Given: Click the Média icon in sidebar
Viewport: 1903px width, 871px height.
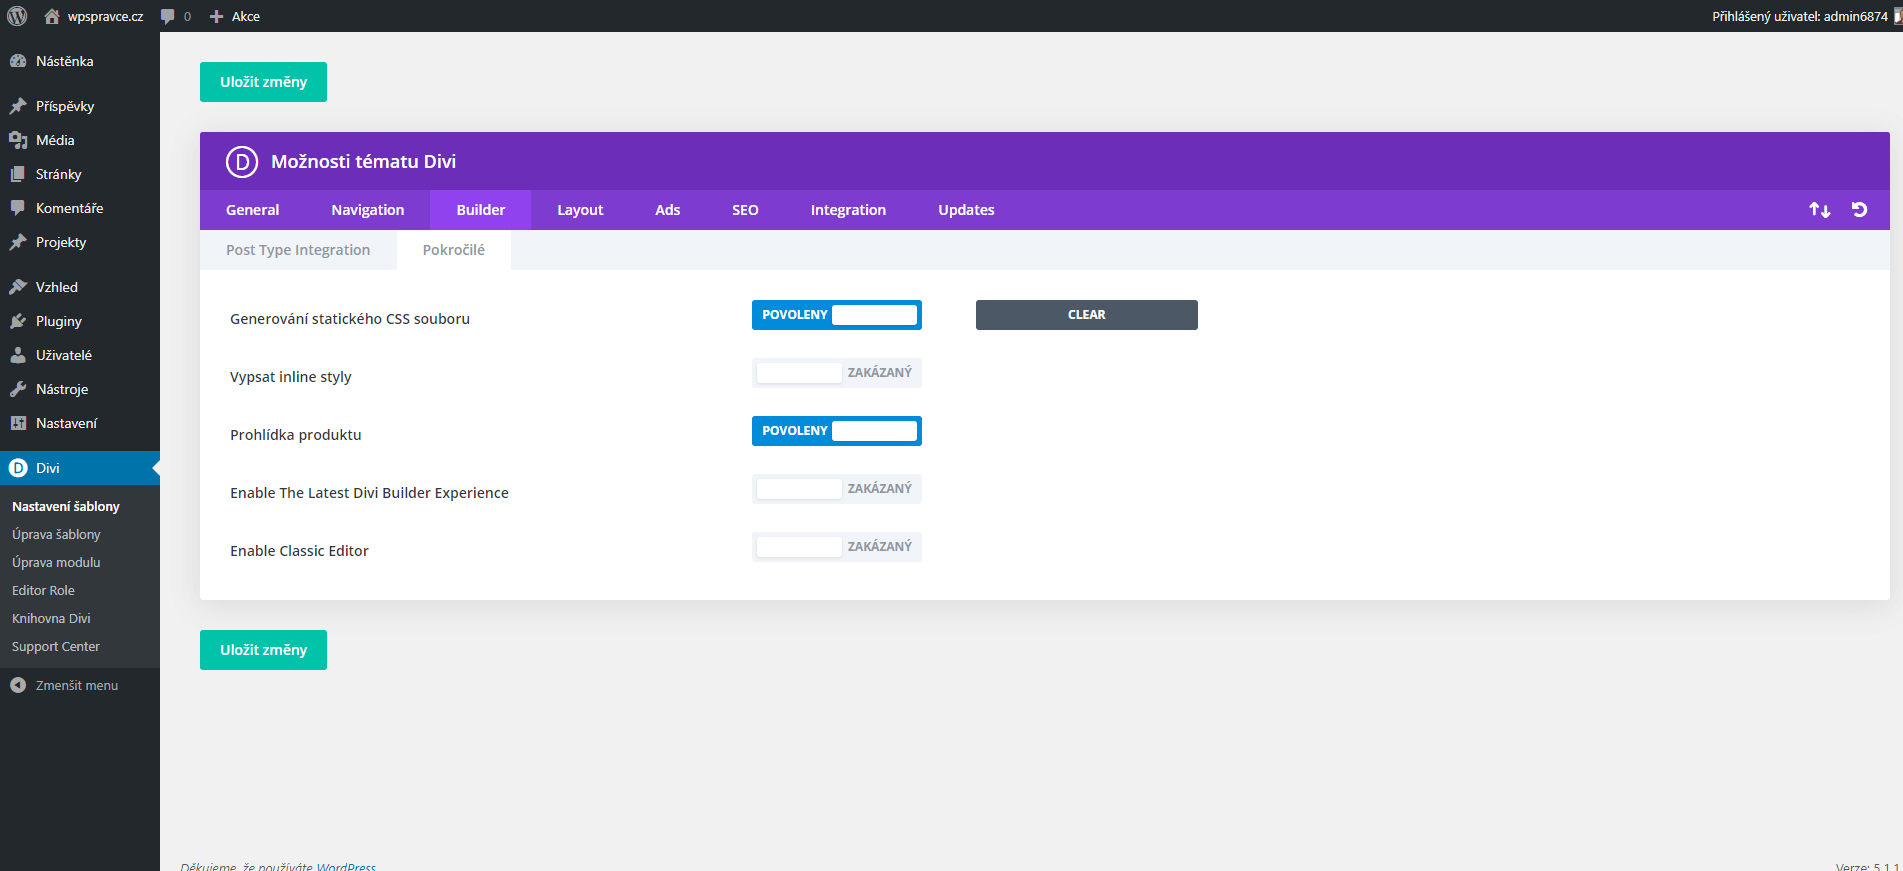Looking at the screenshot, I should (18, 140).
